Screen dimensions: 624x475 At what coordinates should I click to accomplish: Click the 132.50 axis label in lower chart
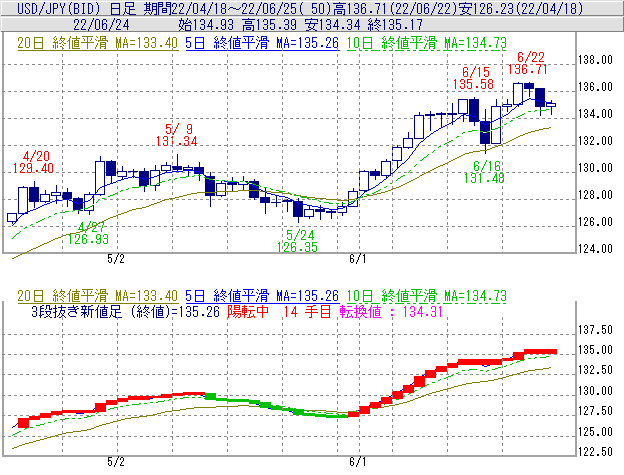(x=595, y=370)
